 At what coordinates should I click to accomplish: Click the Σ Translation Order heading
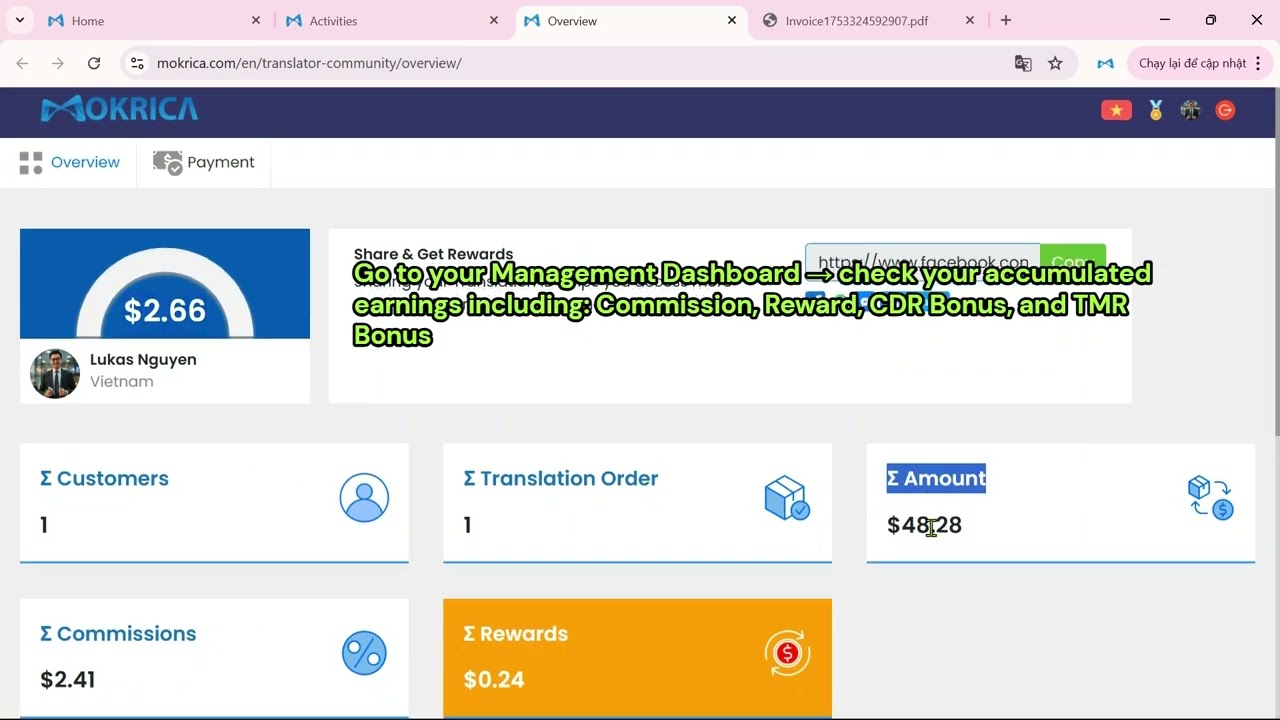pyautogui.click(x=561, y=478)
